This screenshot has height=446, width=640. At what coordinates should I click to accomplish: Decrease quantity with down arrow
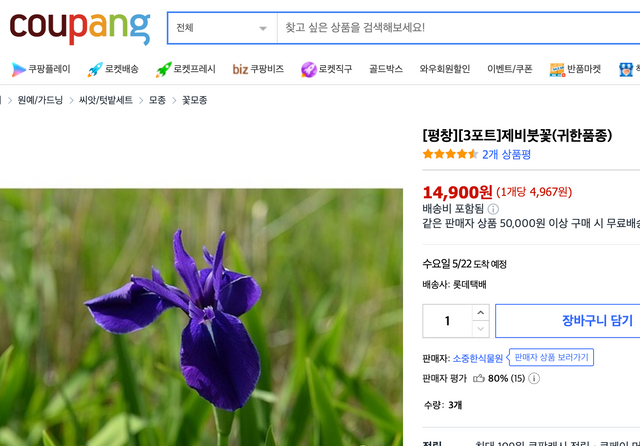pos(480,329)
